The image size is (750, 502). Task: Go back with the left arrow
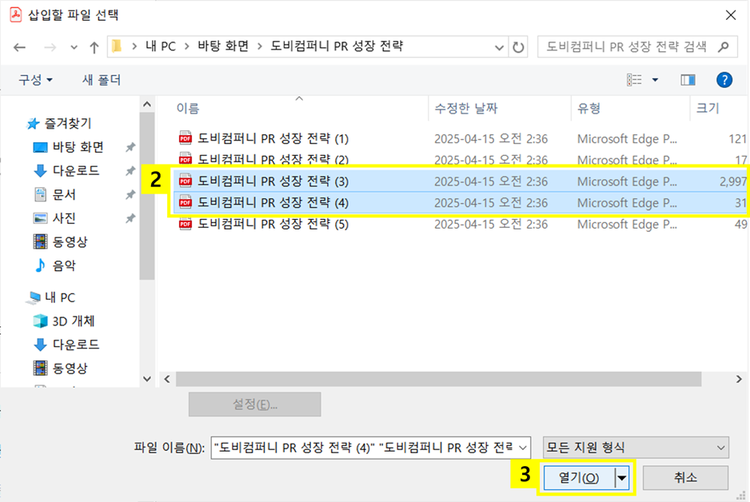(20, 47)
